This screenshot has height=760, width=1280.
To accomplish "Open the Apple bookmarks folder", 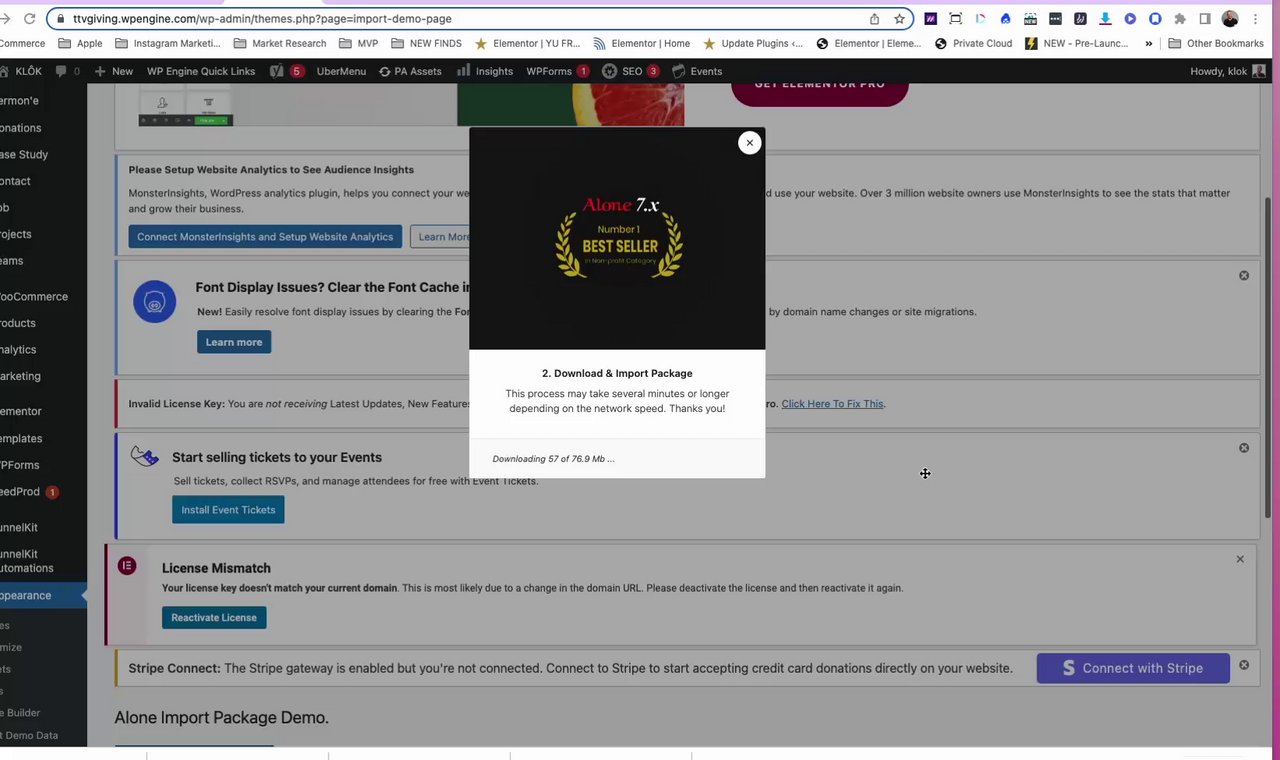I will [80, 43].
